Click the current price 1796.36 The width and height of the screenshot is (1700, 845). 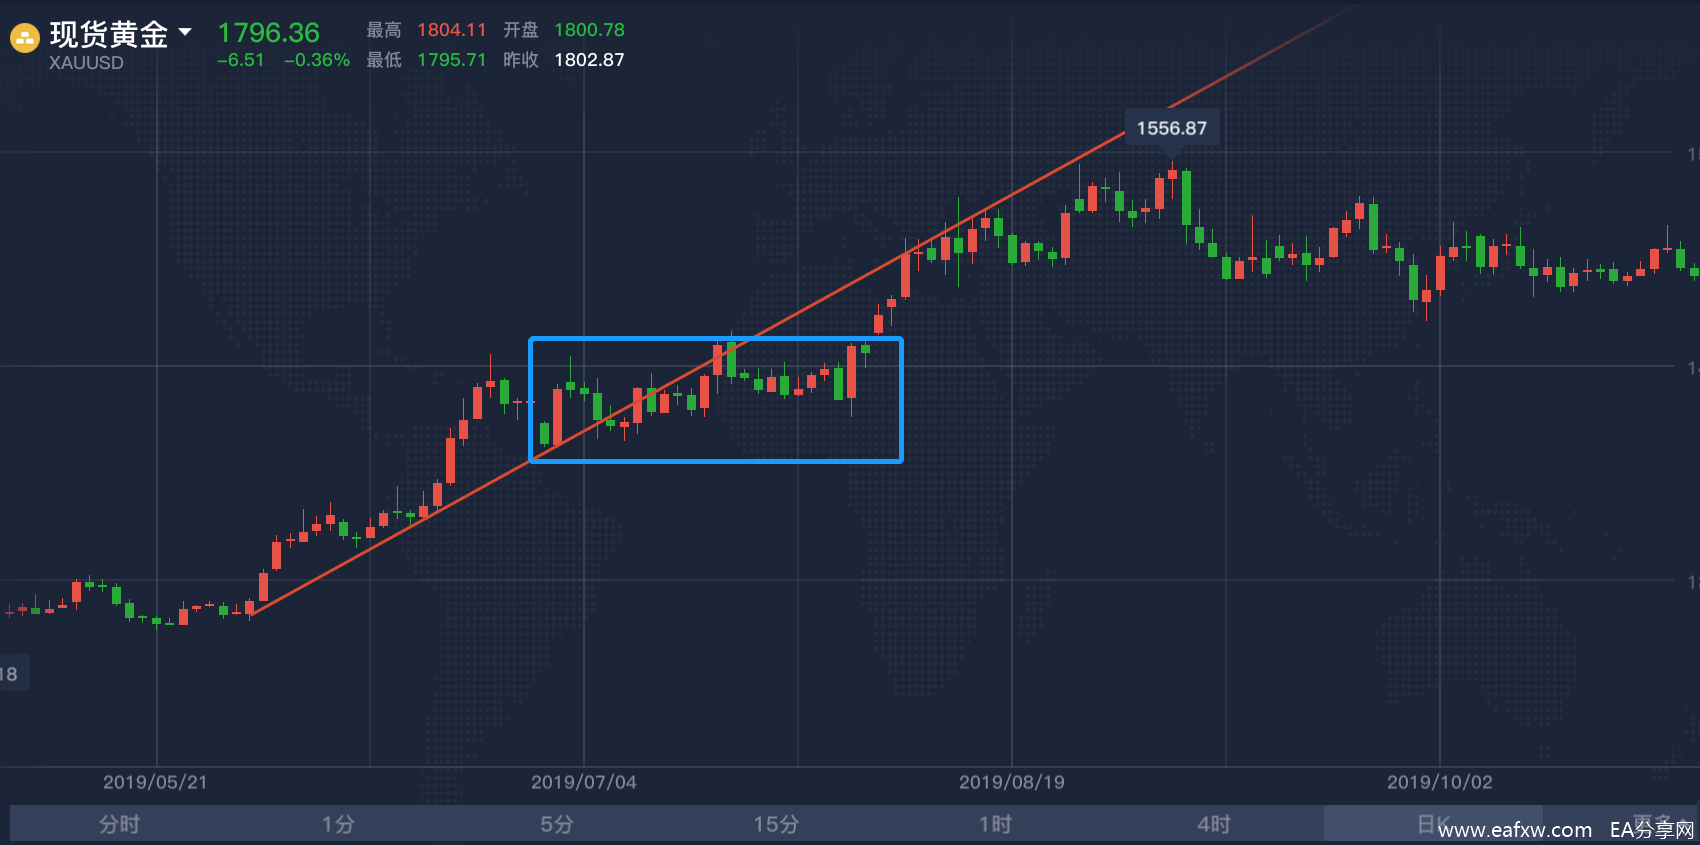tap(269, 33)
